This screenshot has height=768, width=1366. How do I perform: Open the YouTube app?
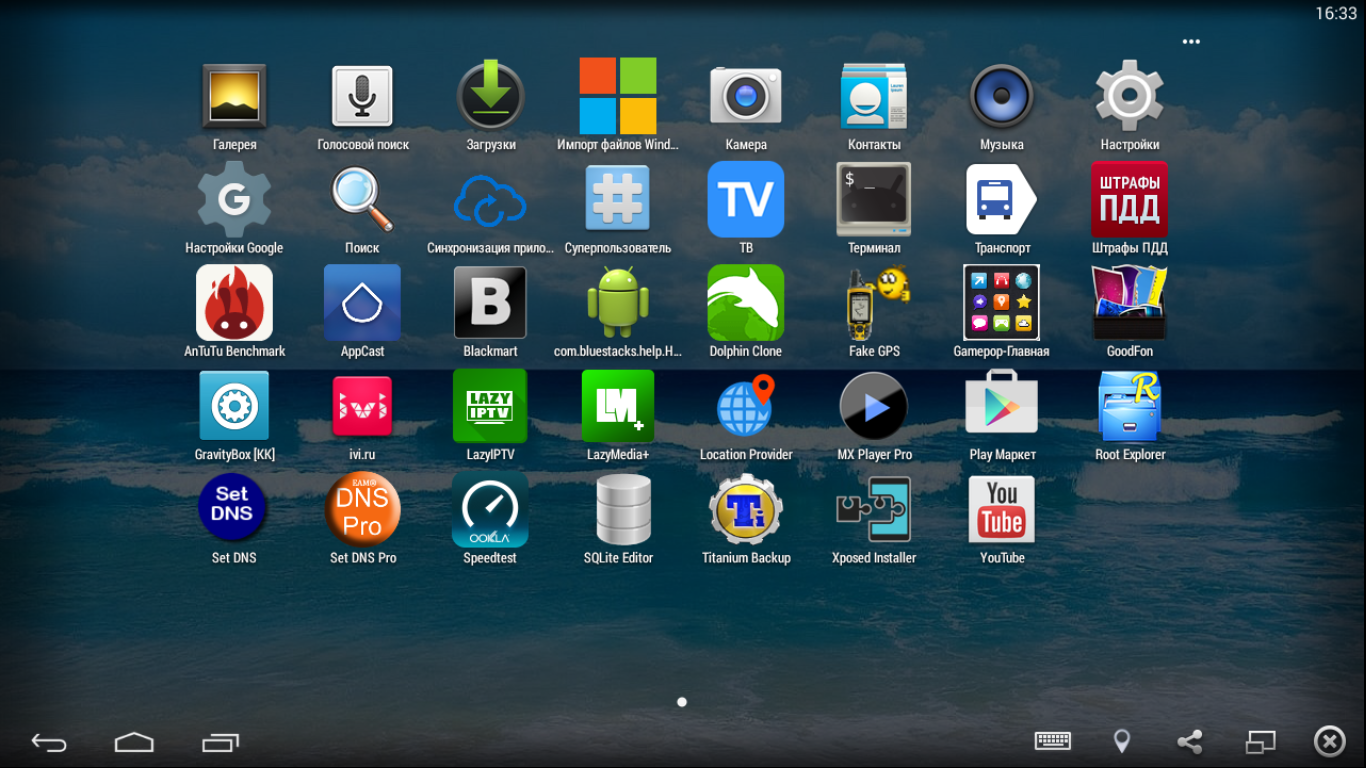(x=1002, y=509)
